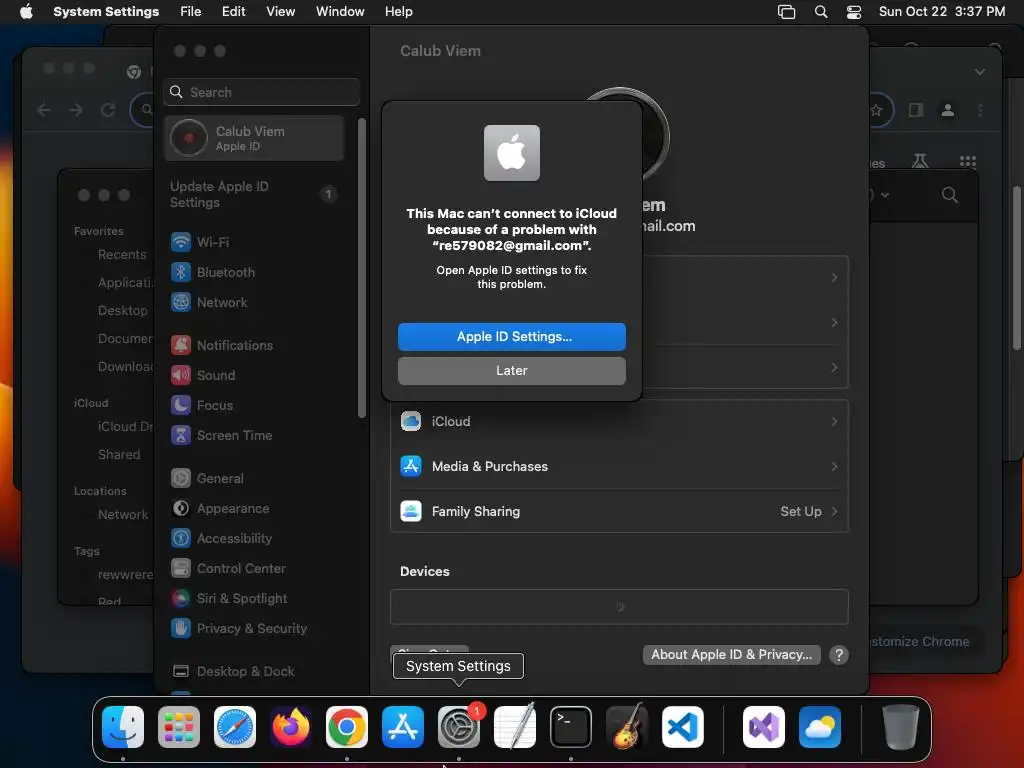Open the Family Sharing row chevron
1024x768 pixels.
(x=834, y=511)
